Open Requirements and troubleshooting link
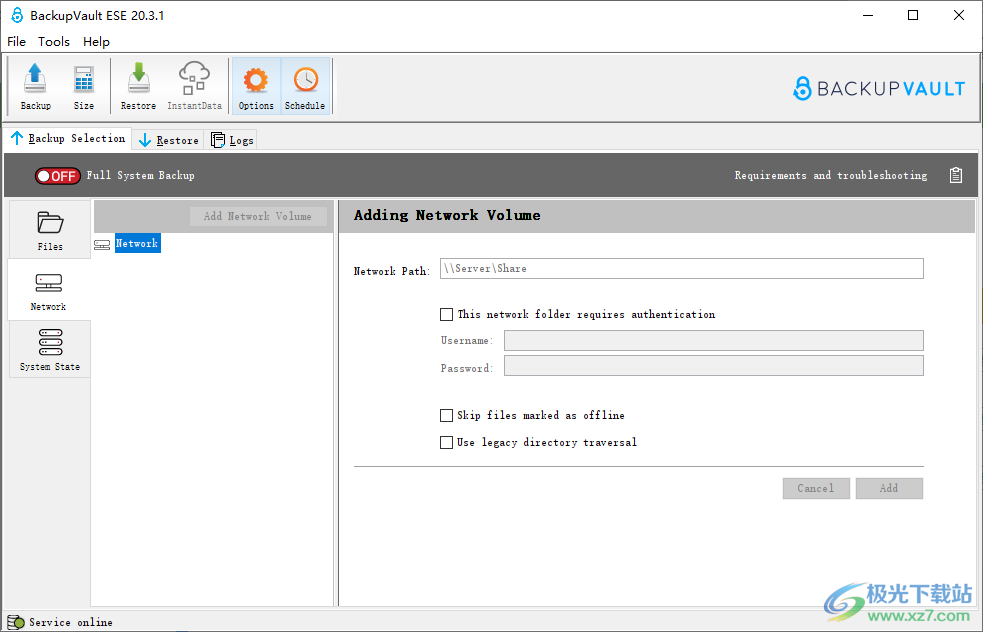Screen dimensions: 983x632 pyautogui.click(x=830, y=176)
